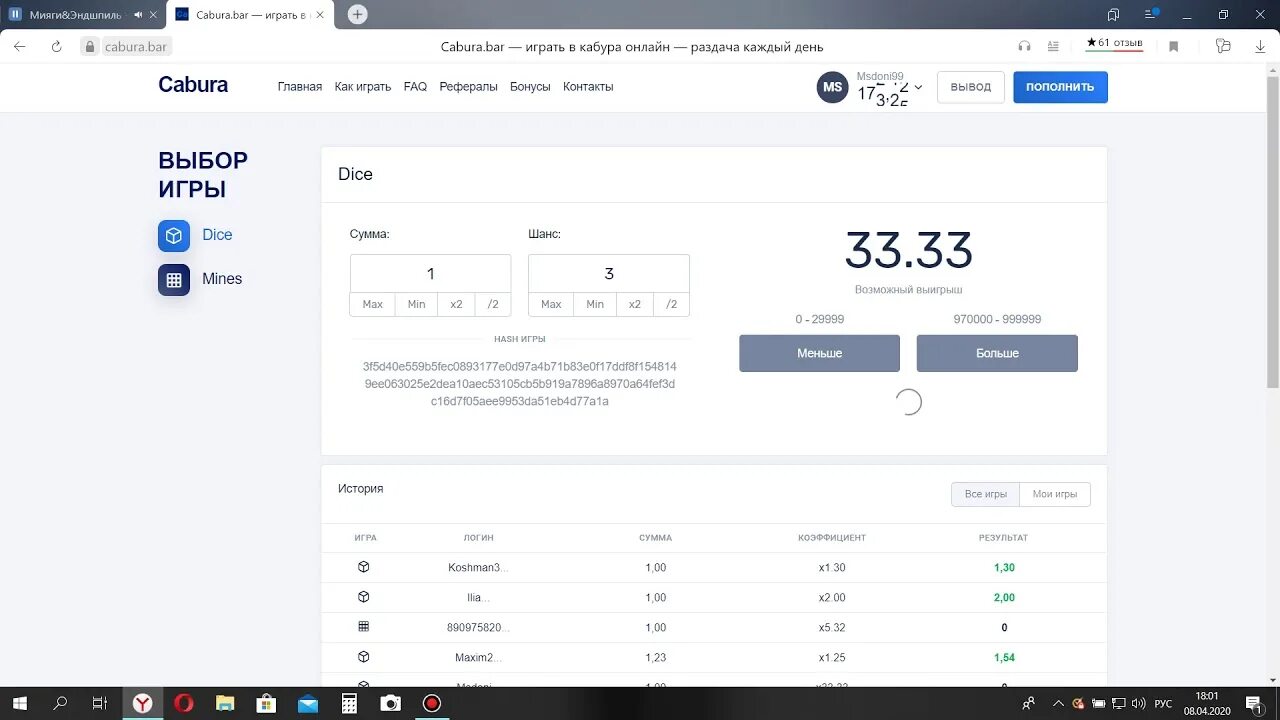Switch history to Мои игры

click(1055, 494)
